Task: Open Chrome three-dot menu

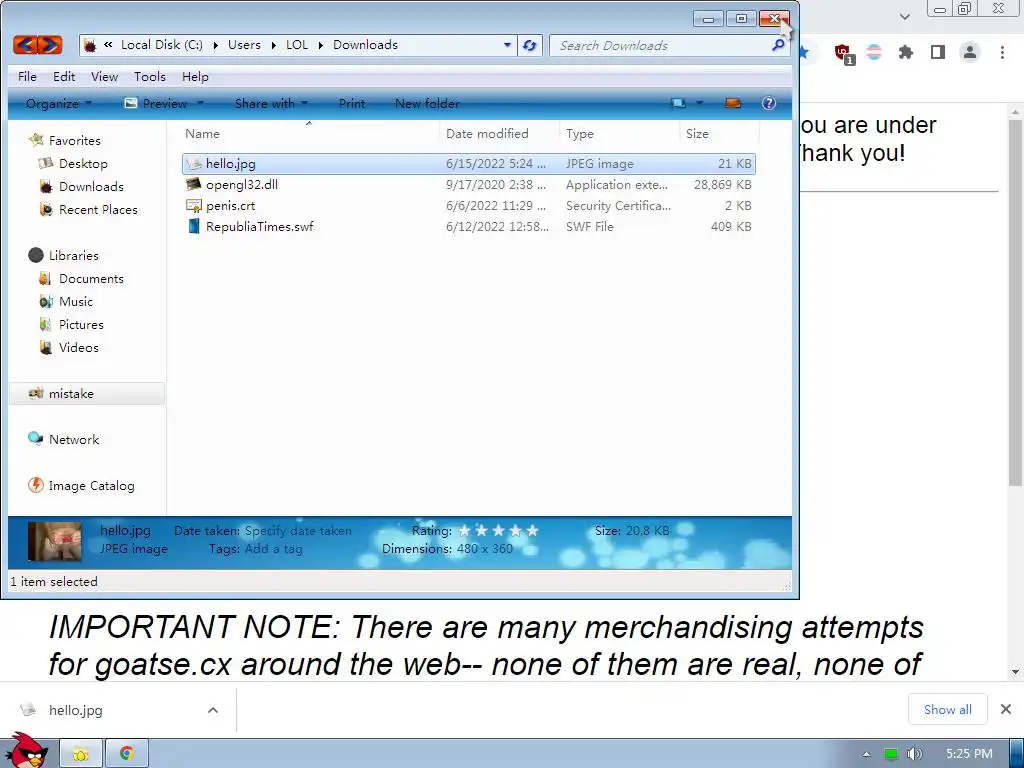Action: pos(1002,52)
